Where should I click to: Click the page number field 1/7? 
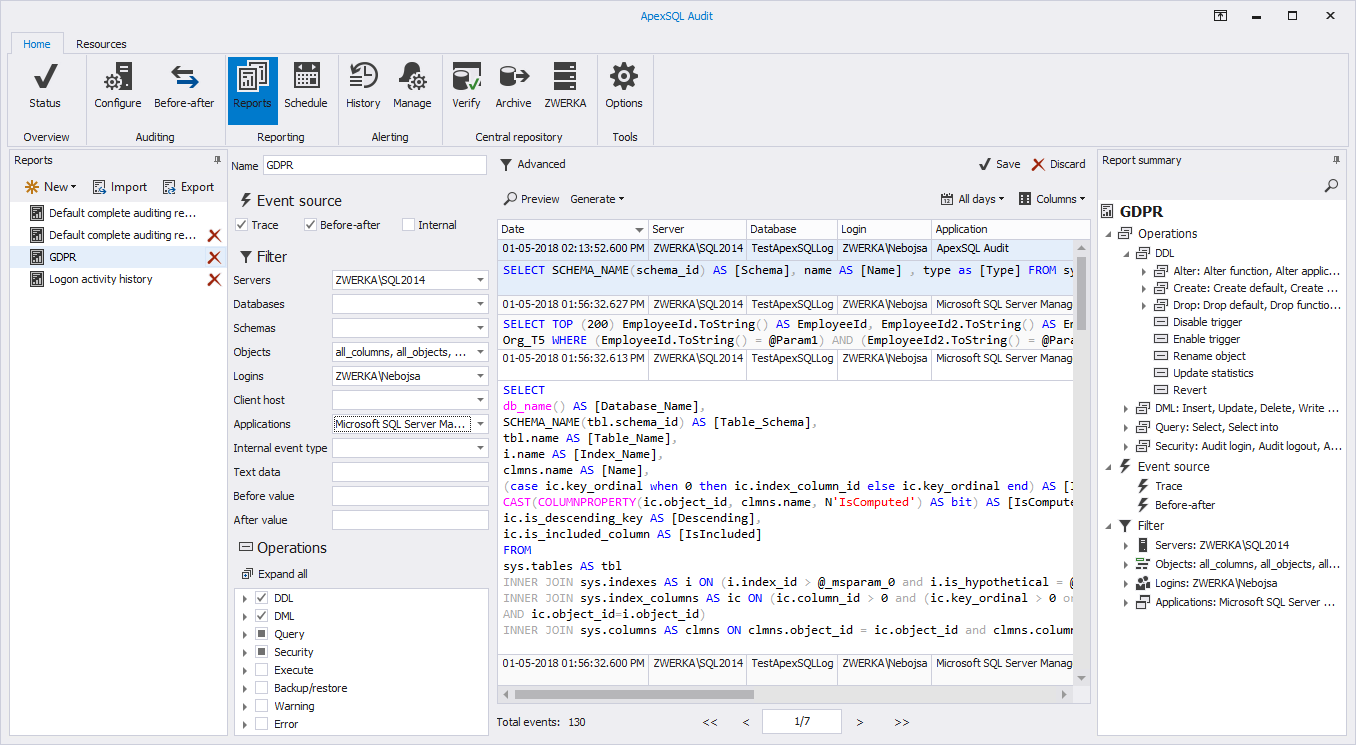pyautogui.click(x=802, y=721)
